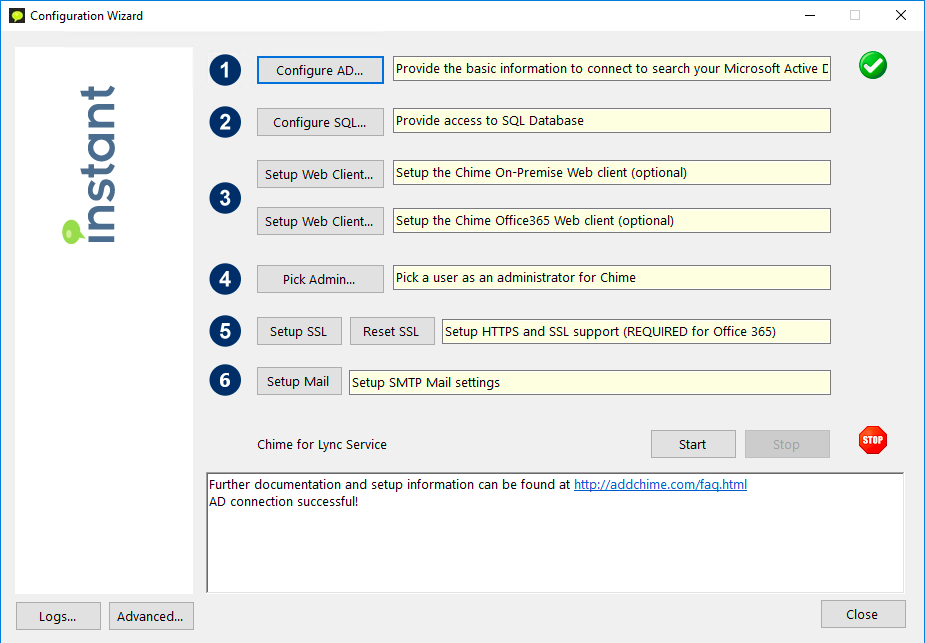Click the step 4 number circle

[225, 279]
